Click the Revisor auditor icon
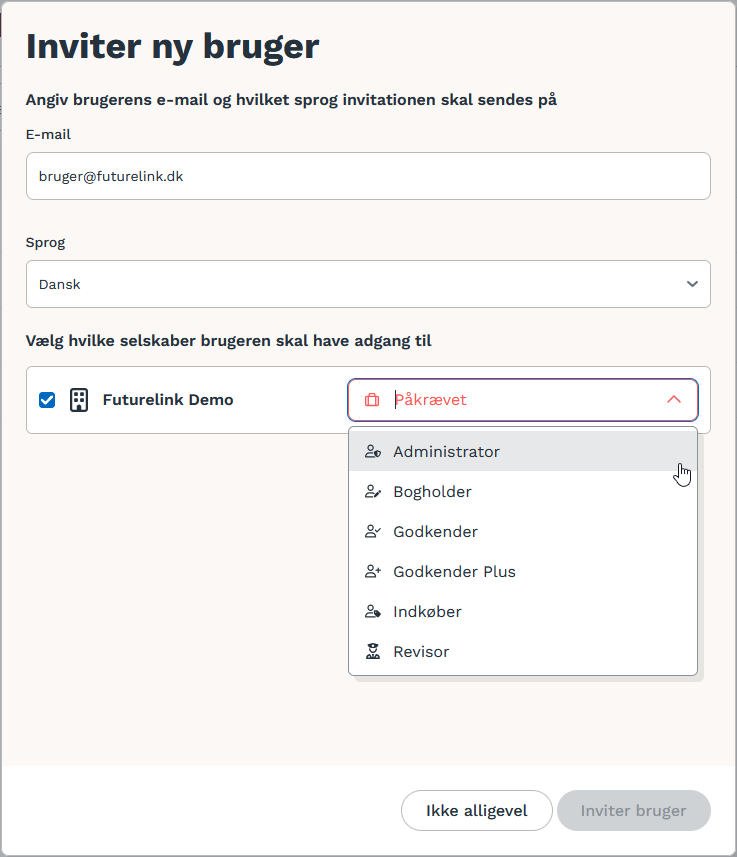Image resolution: width=737 pixels, height=857 pixels. click(x=373, y=651)
